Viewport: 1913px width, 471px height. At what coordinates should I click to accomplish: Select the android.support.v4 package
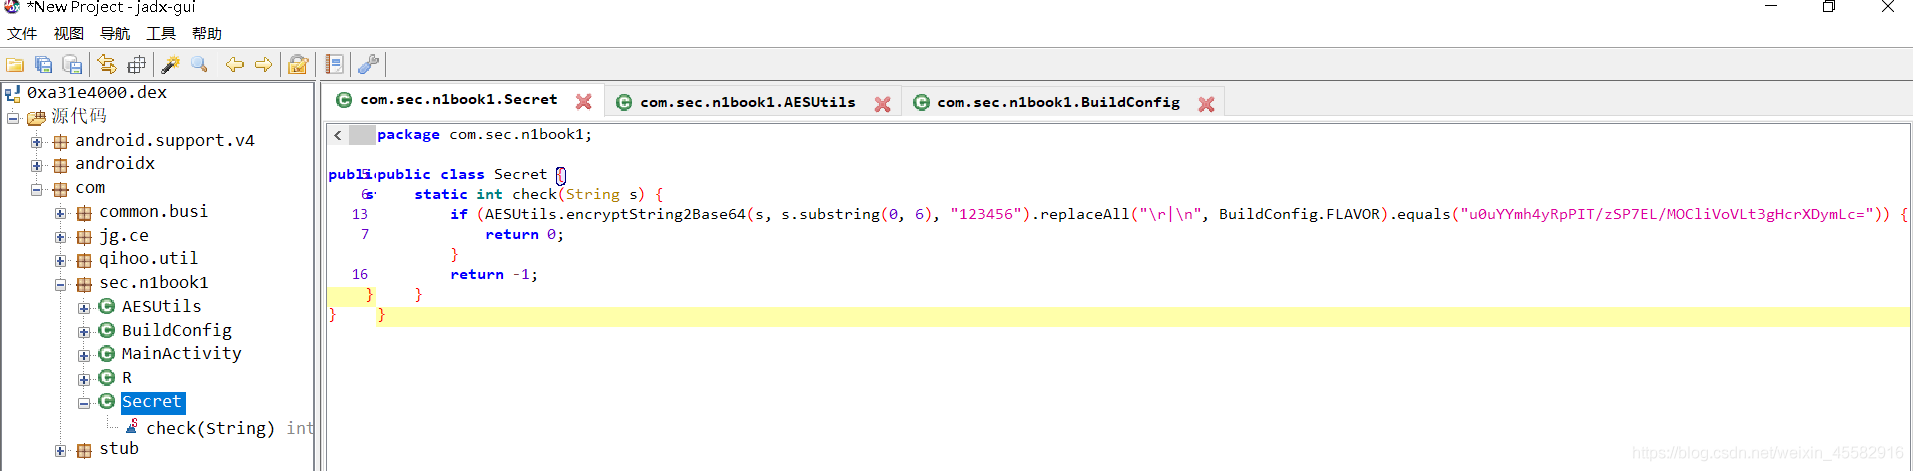(x=165, y=140)
